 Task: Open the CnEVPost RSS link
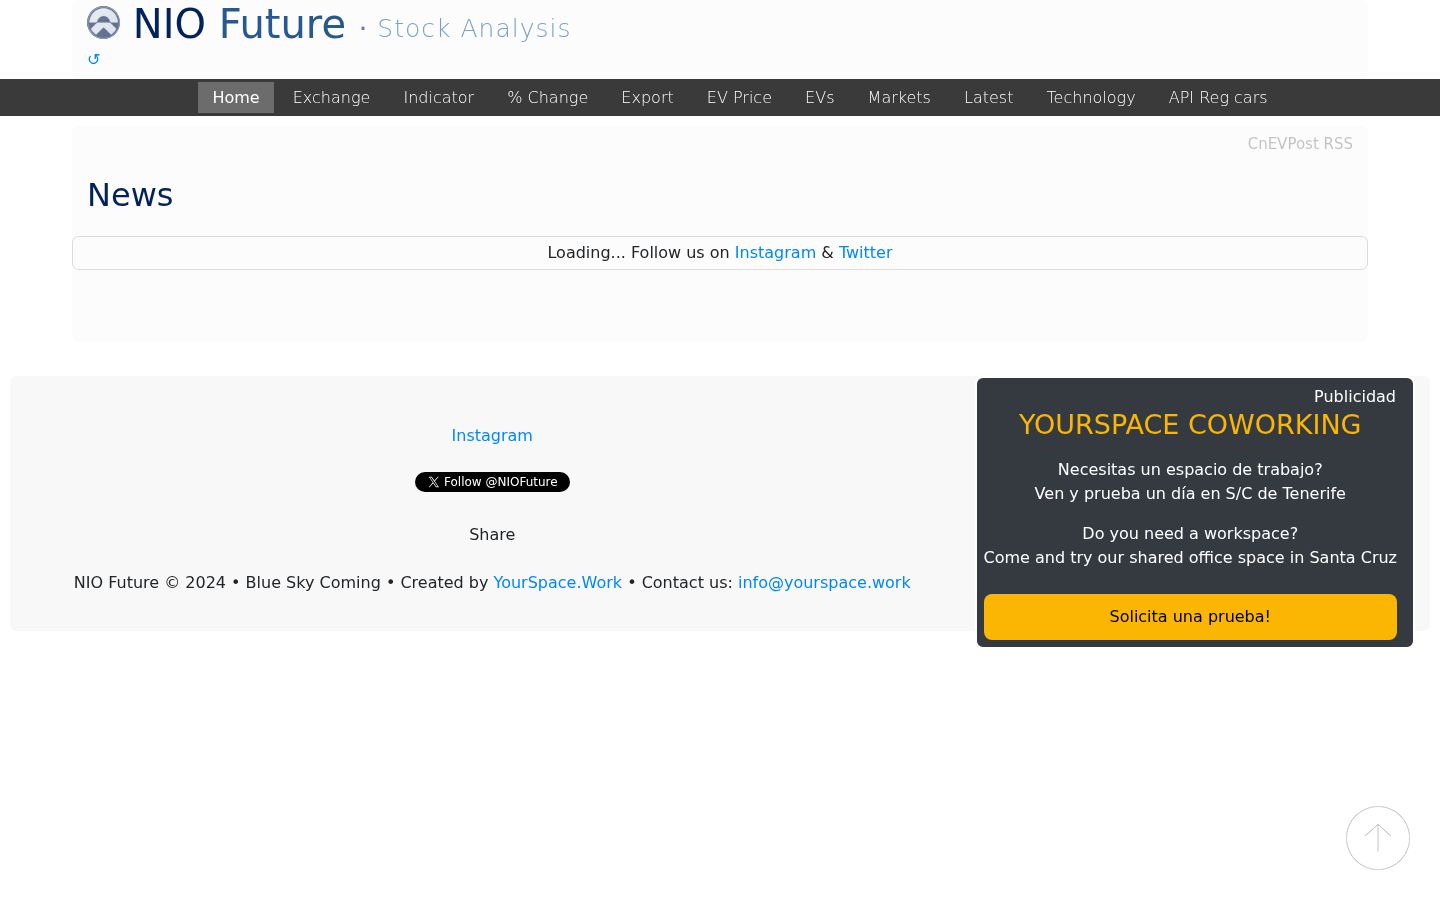coord(1299,144)
